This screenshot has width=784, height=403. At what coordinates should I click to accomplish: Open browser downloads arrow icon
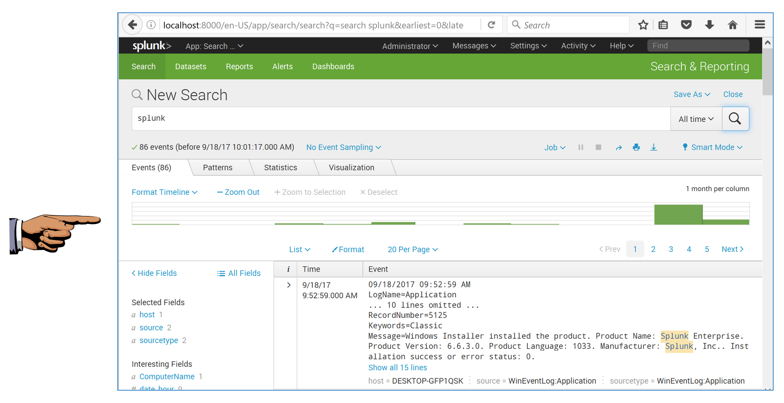click(709, 24)
